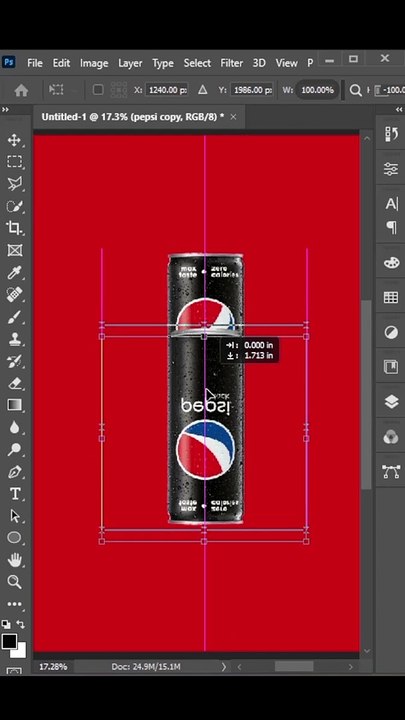Select the Path Selection tool
405x720 pixels.
(14, 516)
